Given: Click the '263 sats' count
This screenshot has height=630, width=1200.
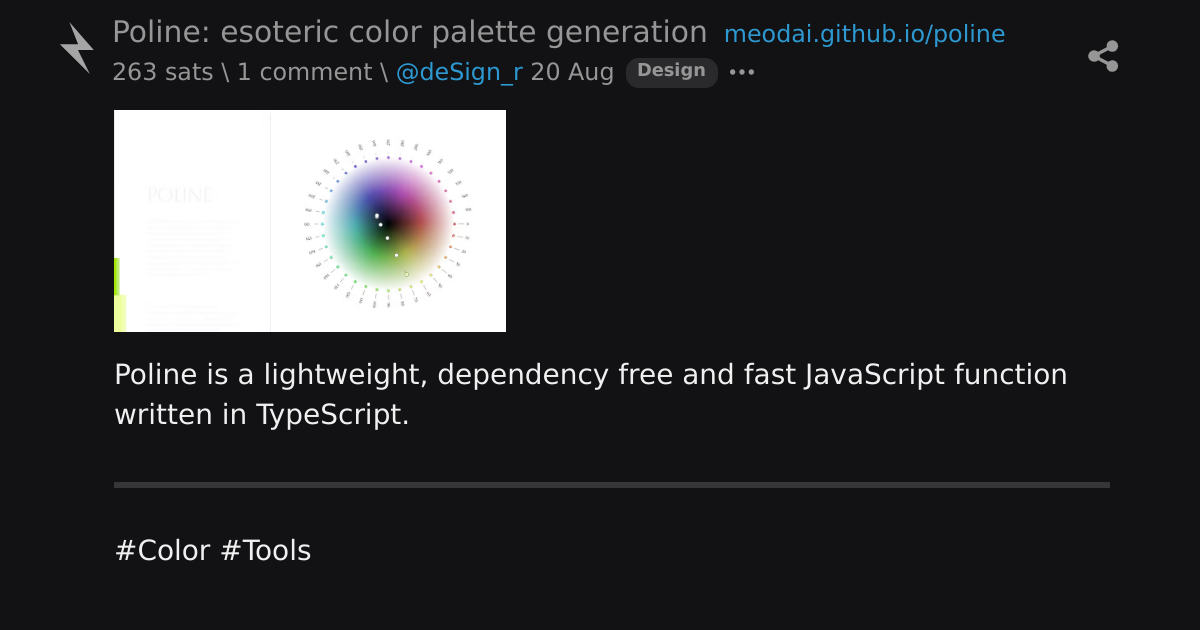Looking at the screenshot, I should pyautogui.click(x=162, y=72).
